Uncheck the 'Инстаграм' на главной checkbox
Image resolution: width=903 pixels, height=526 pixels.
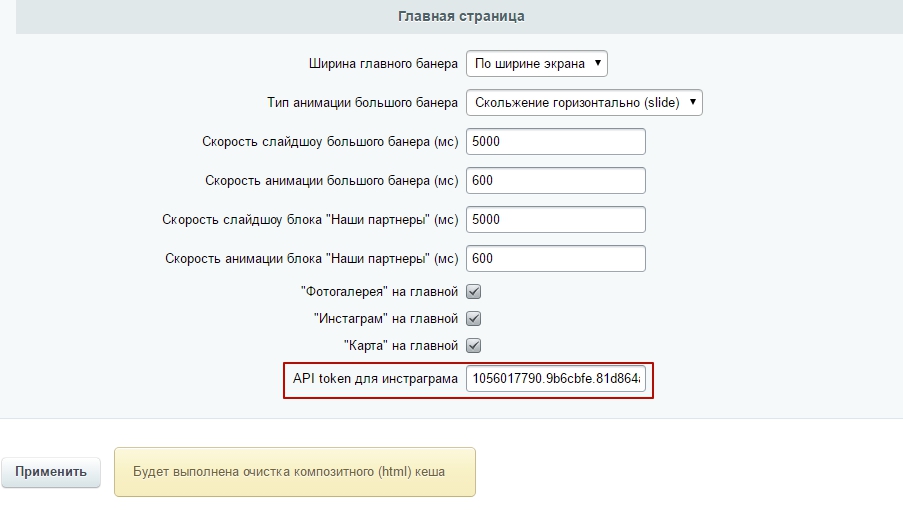tap(475, 319)
